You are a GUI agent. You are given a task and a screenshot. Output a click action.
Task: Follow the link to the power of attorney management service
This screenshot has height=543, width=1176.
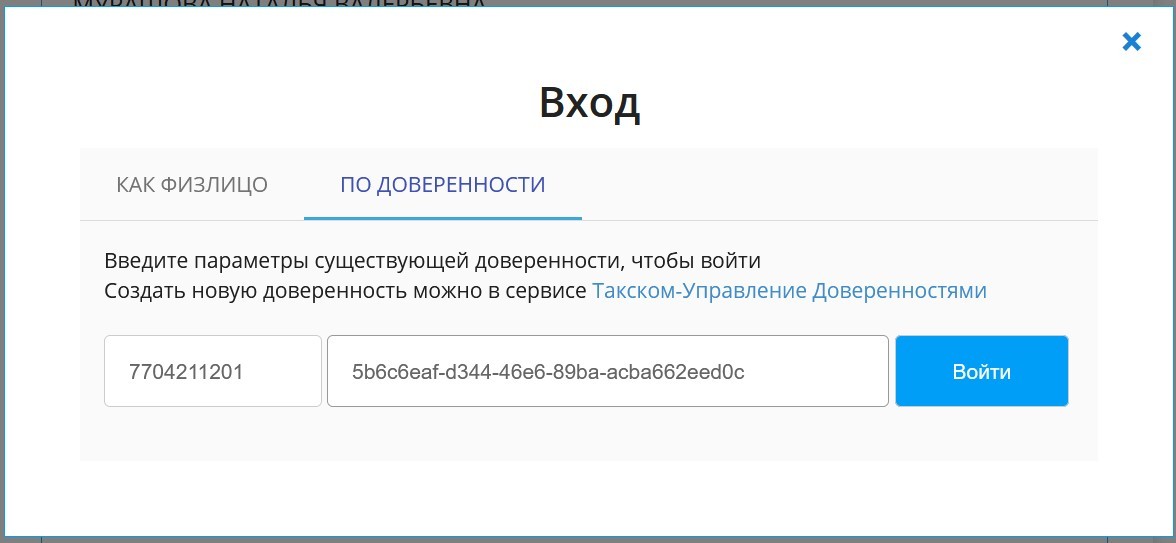[x=789, y=291]
